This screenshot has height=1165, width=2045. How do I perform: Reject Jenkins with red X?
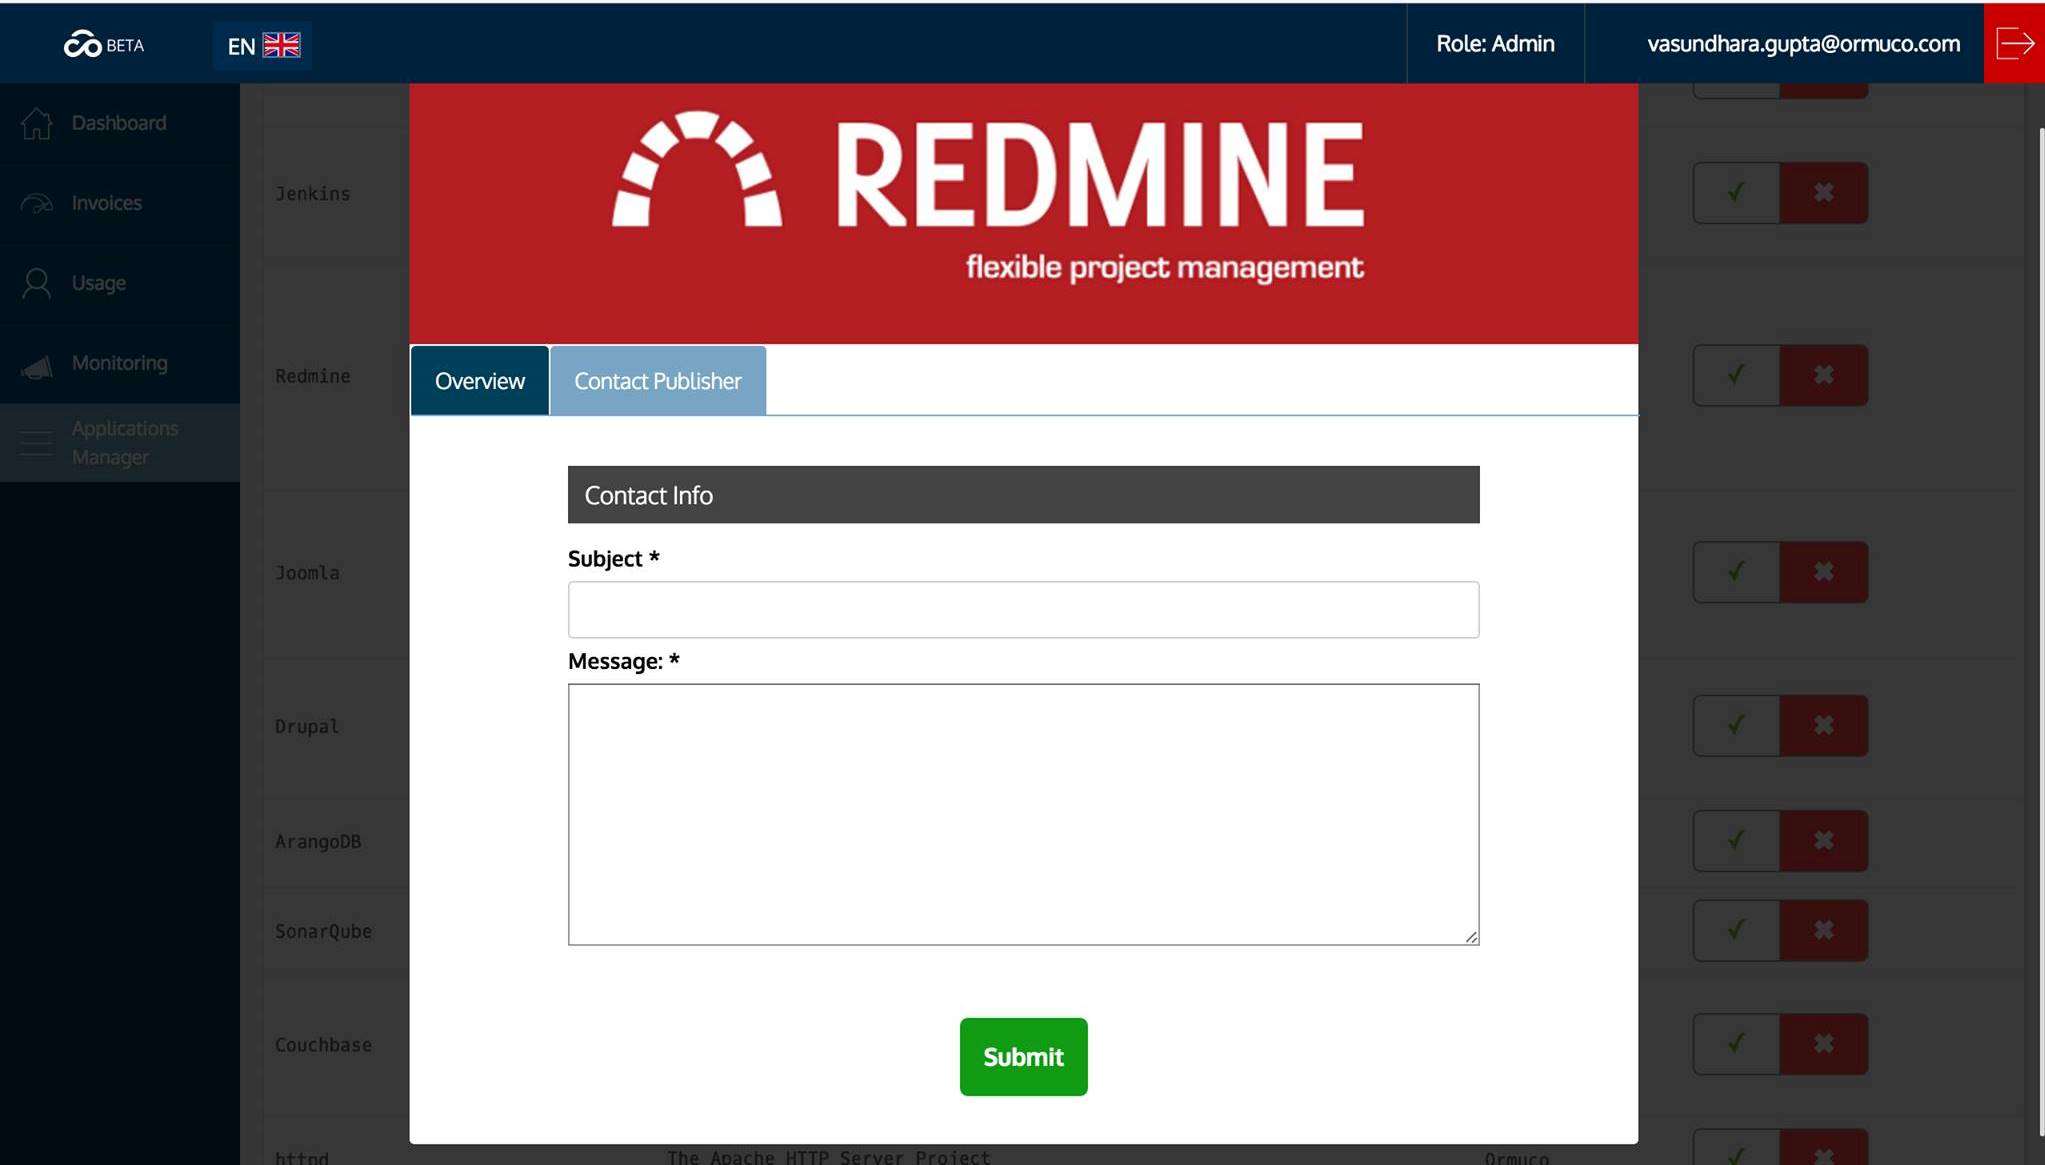(x=1823, y=192)
